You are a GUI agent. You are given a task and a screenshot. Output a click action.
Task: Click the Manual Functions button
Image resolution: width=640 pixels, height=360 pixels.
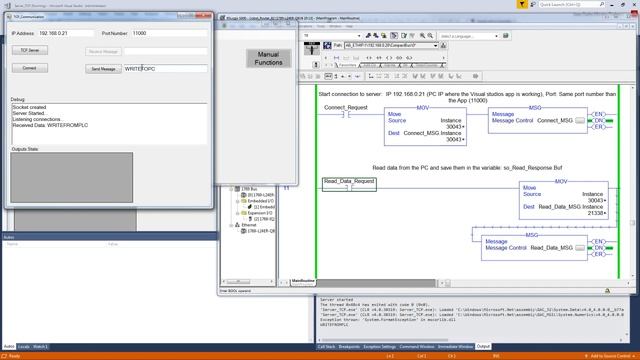[268, 58]
